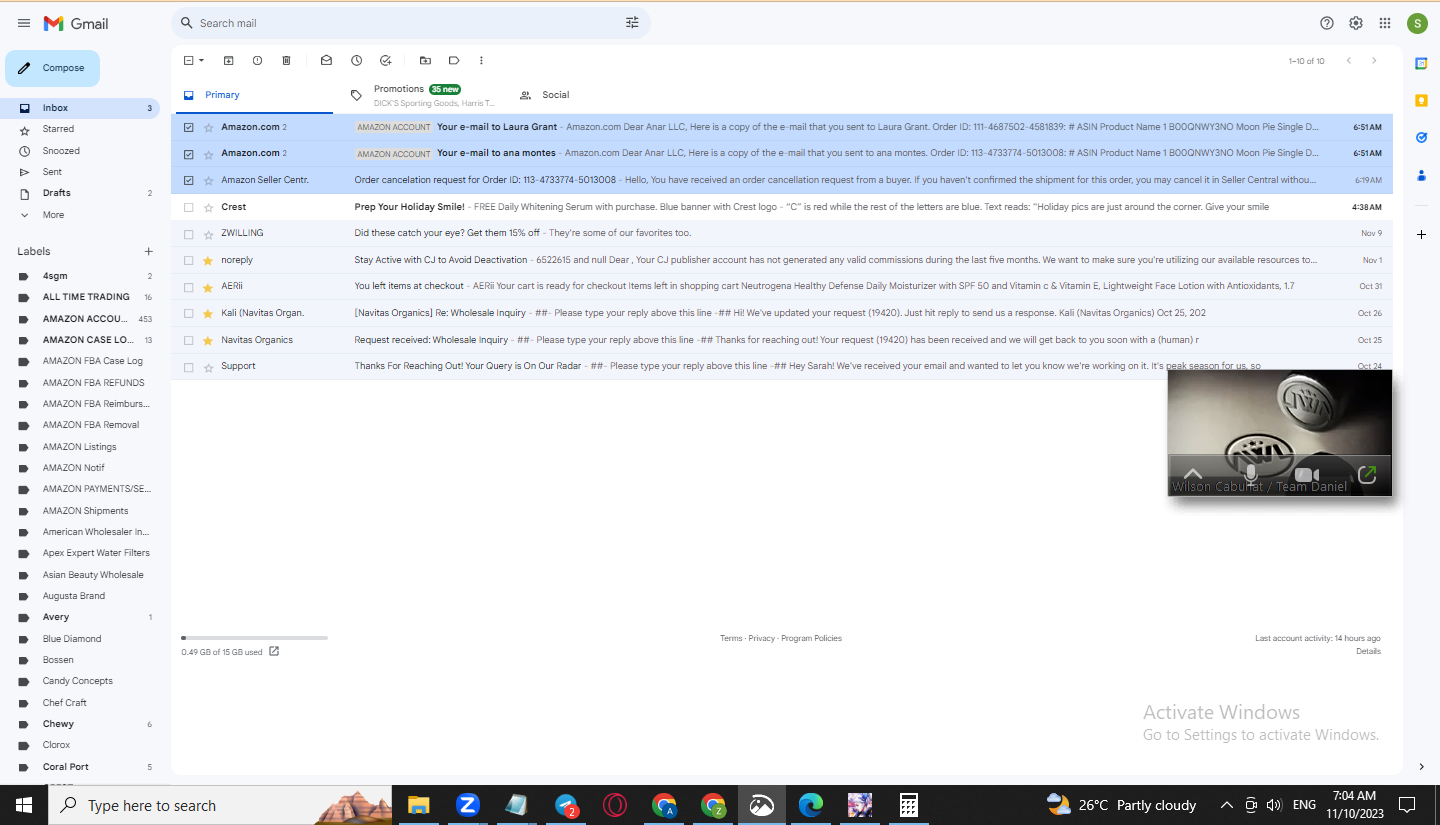Report selected emails as spam
This screenshot has height=825, width=1440.
pos(257,61)
